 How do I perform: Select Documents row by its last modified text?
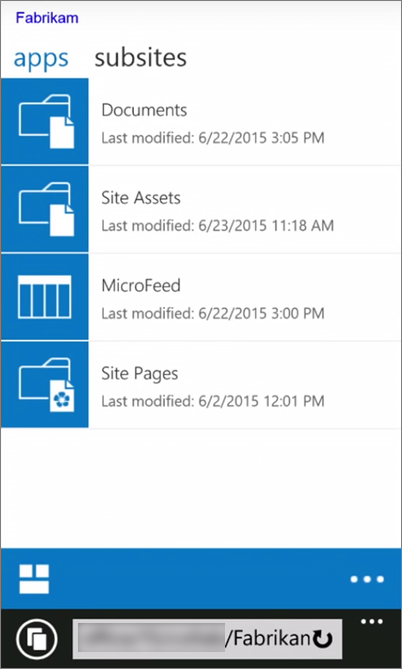coord(213,138)
